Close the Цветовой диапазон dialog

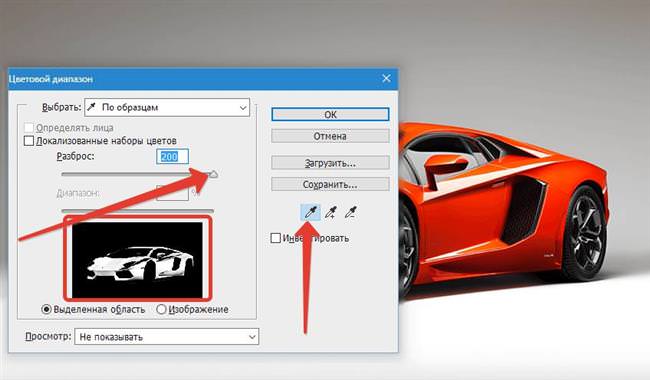click(386, 78)
